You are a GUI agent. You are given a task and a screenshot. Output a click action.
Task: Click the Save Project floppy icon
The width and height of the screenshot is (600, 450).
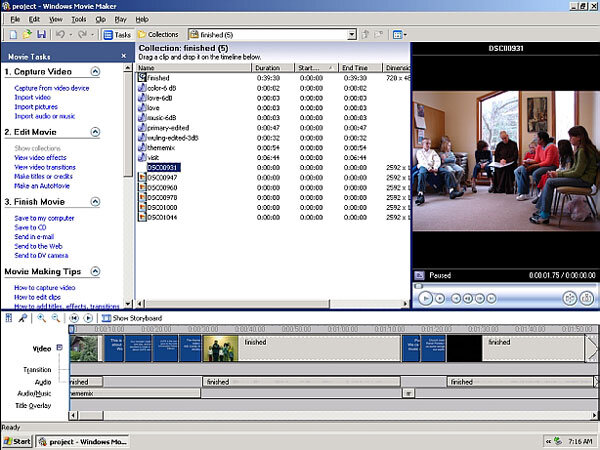[x=41, y=35]
